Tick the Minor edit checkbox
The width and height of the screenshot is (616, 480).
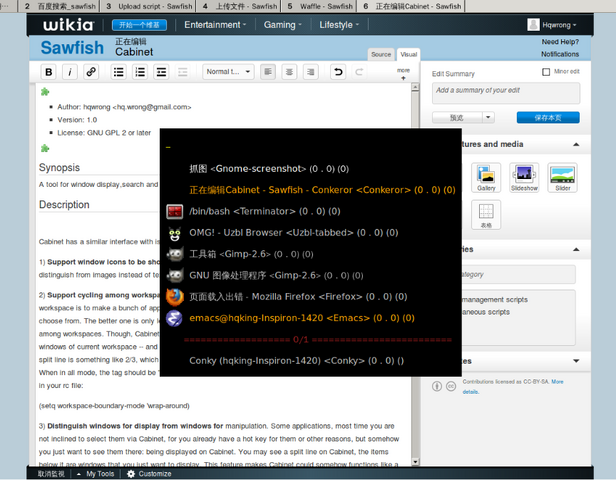(546, 71)
